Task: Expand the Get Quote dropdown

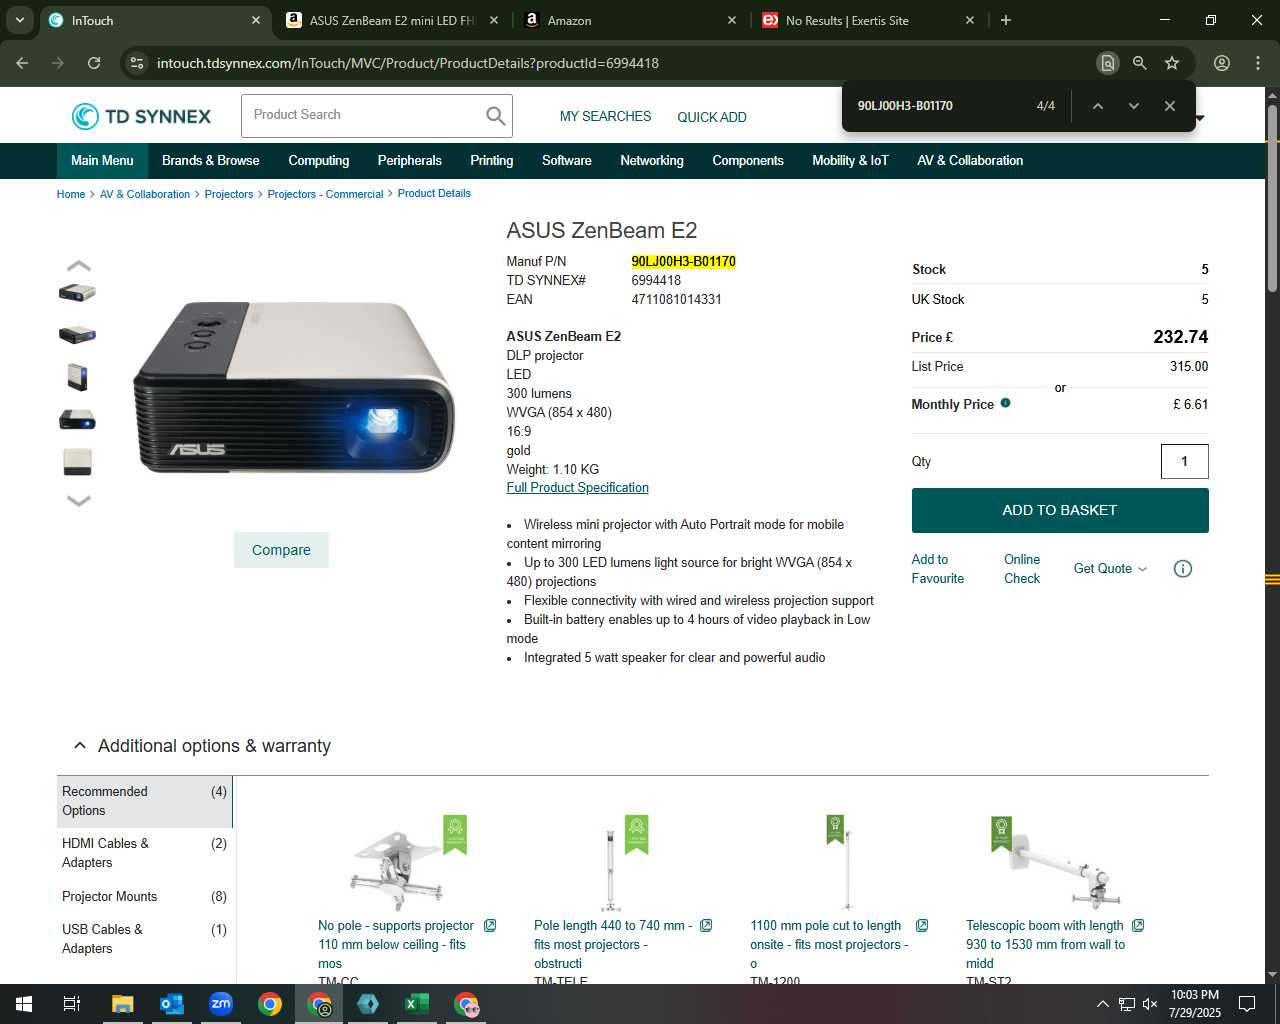Action: [1110, 569]
